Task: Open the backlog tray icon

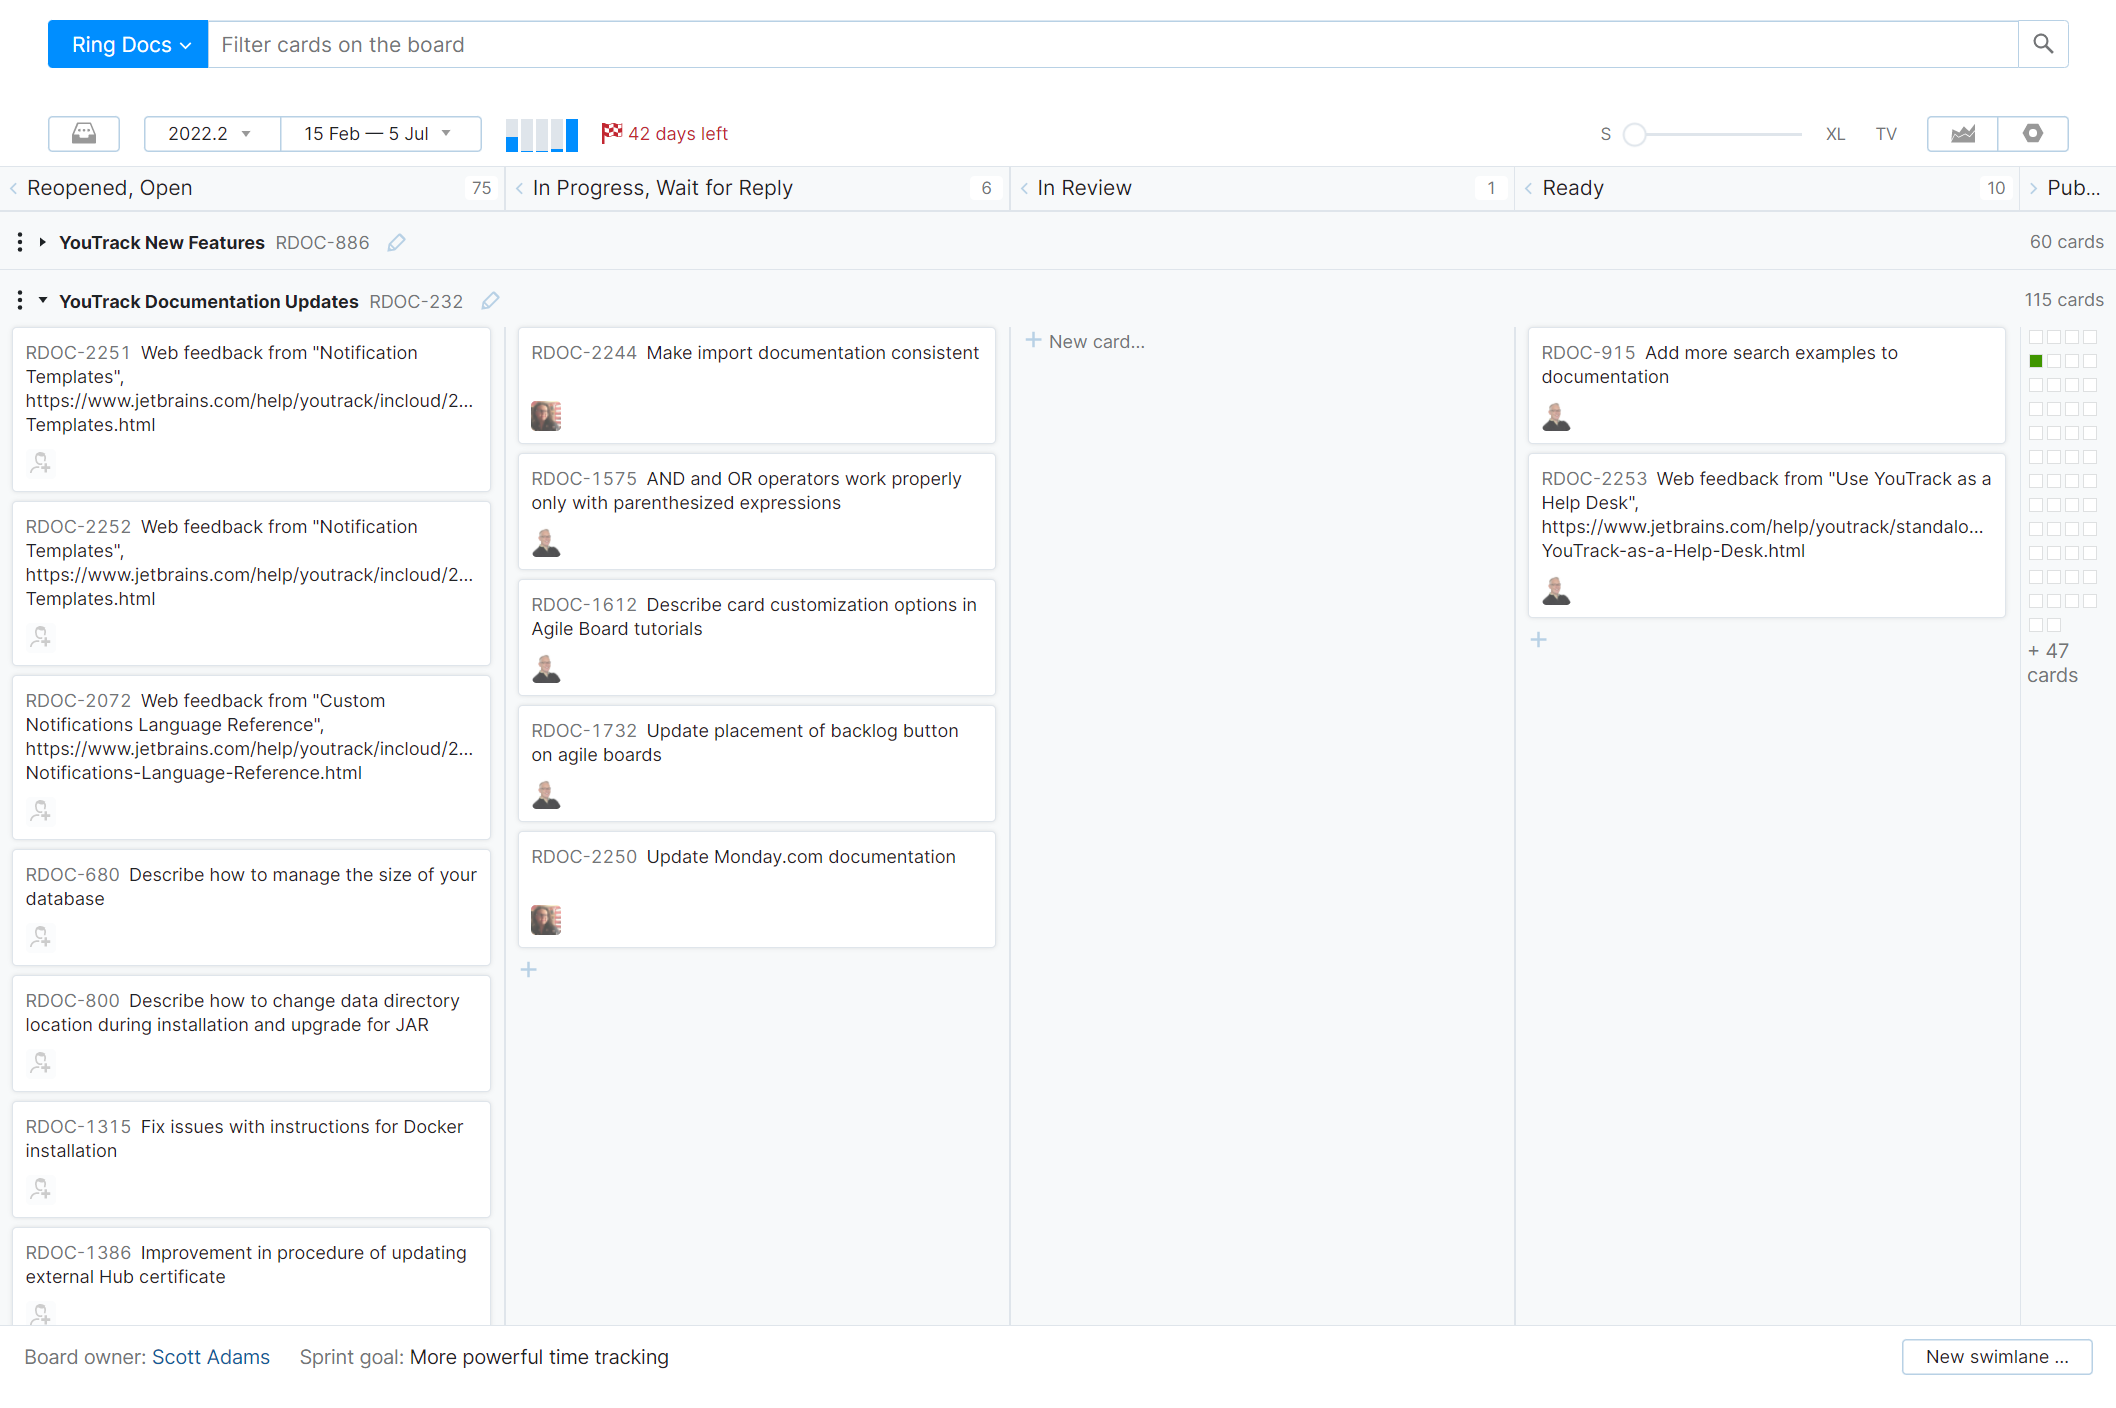Action: tap(84, 134)
